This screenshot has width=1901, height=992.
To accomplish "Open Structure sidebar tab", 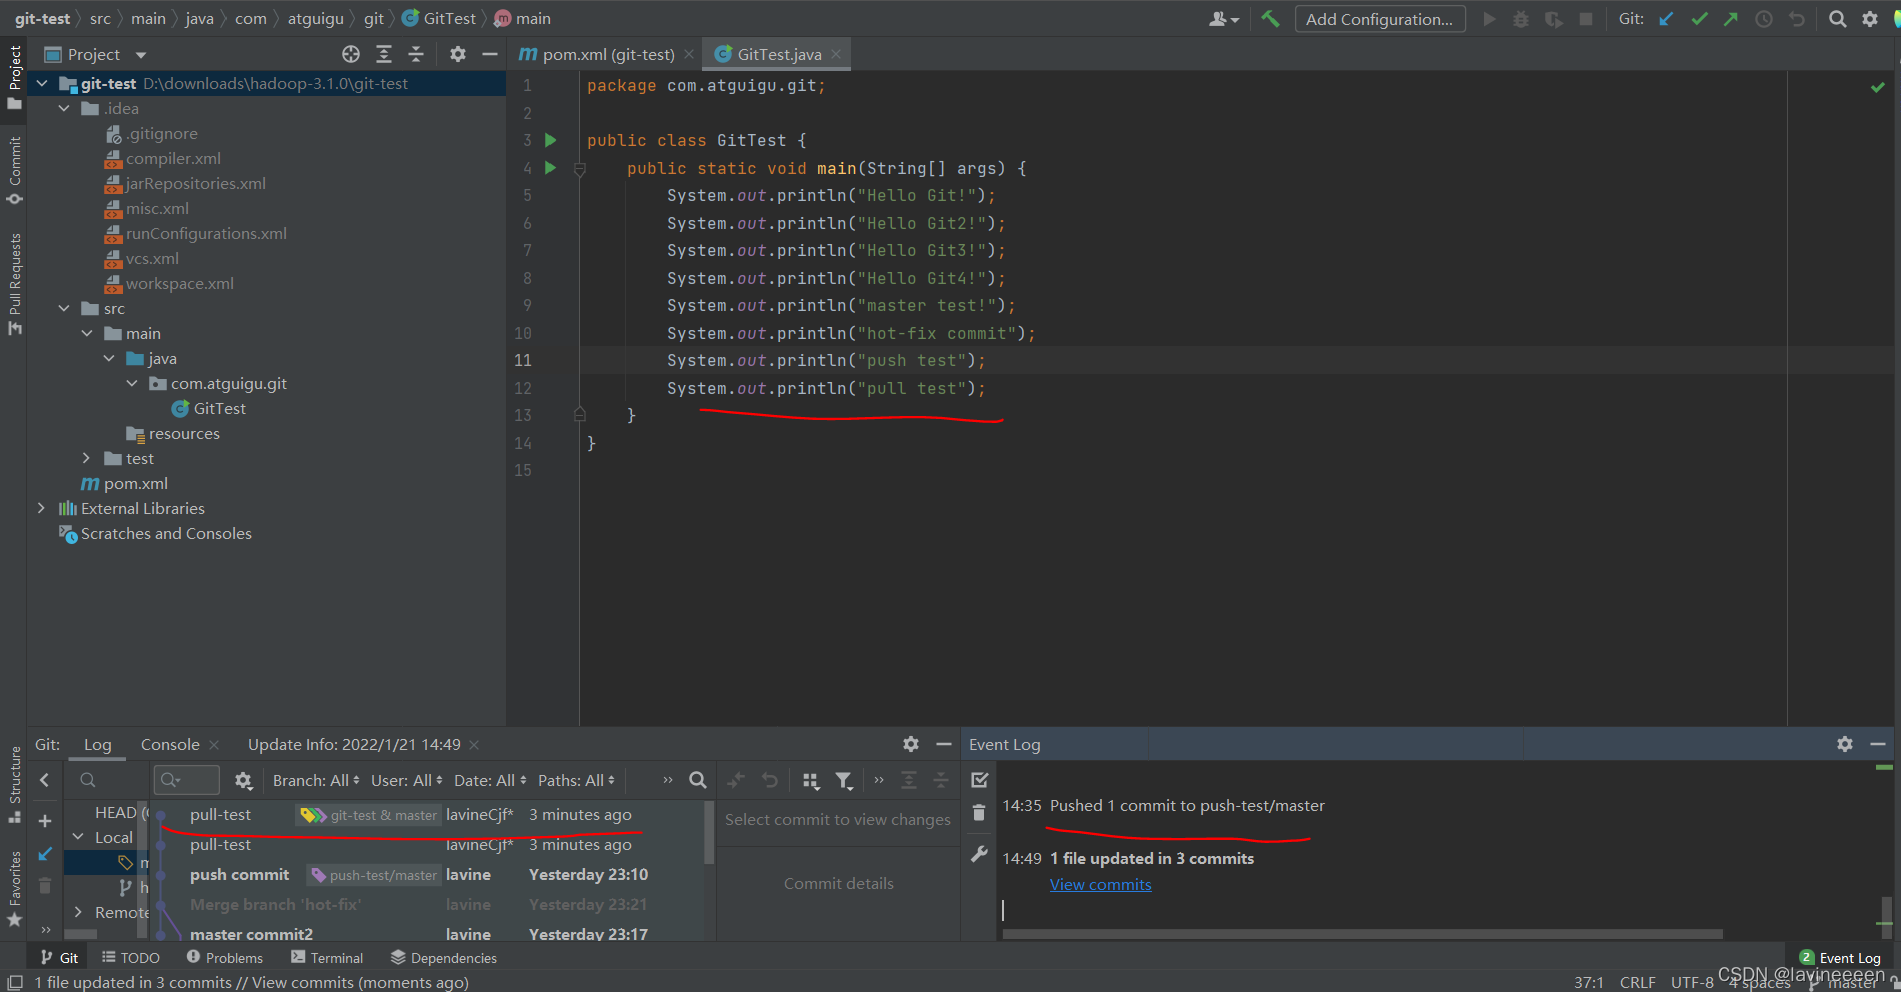I will click(14, 786).
